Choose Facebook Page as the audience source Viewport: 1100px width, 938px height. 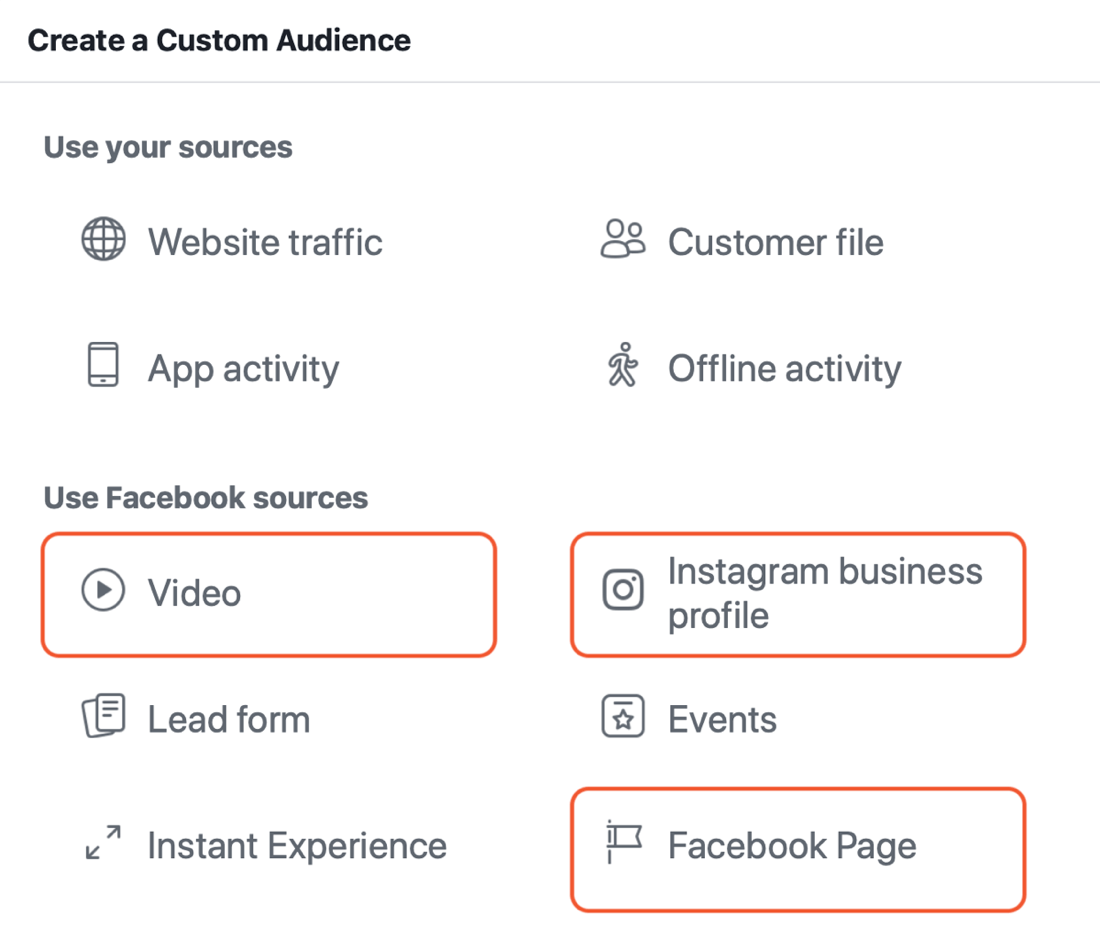(798, 846)
